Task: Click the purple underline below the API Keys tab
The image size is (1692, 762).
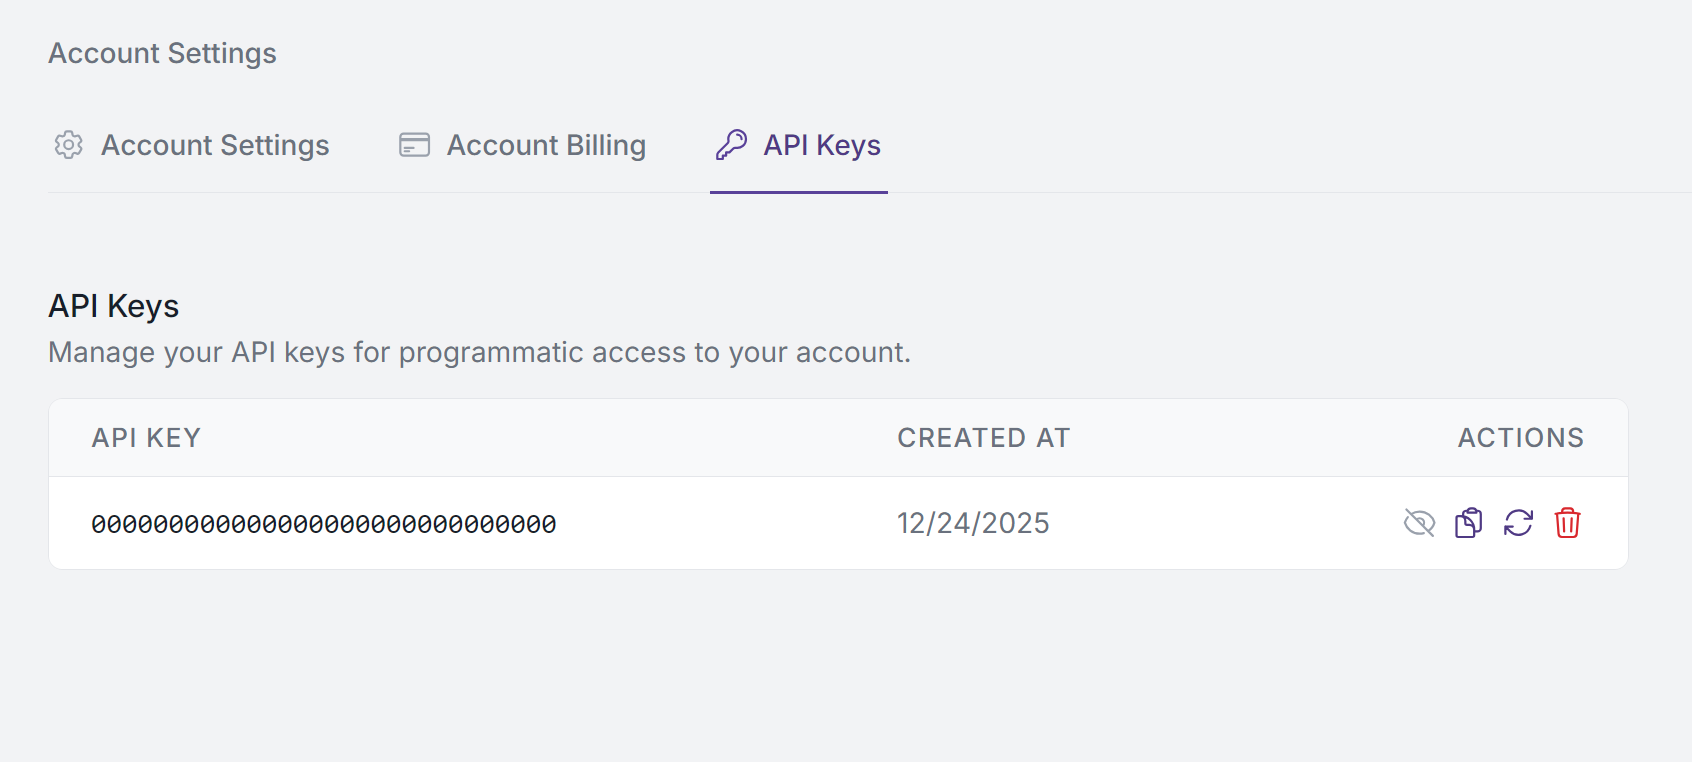Action: coord(799,192)
